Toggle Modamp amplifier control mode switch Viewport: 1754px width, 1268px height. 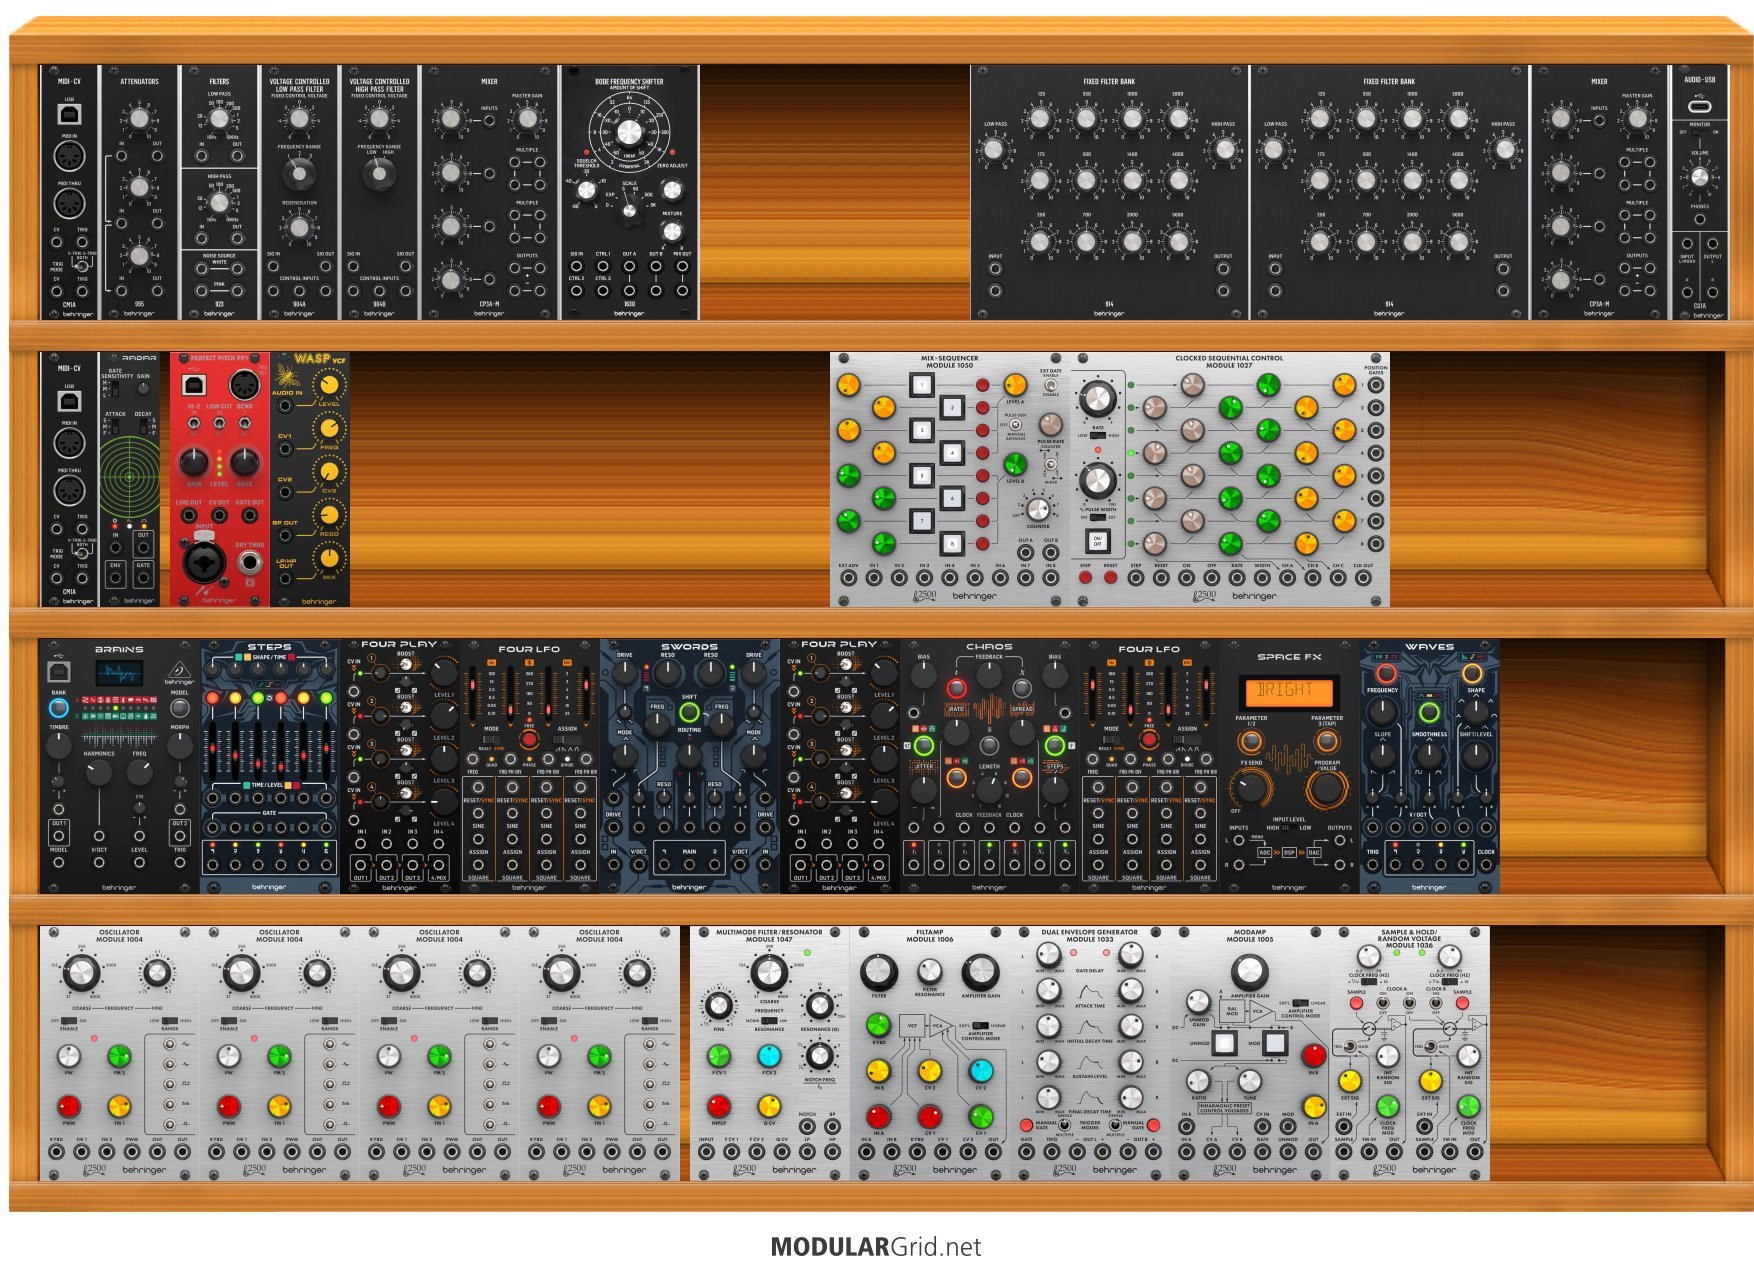(x=1301, y=1003)
